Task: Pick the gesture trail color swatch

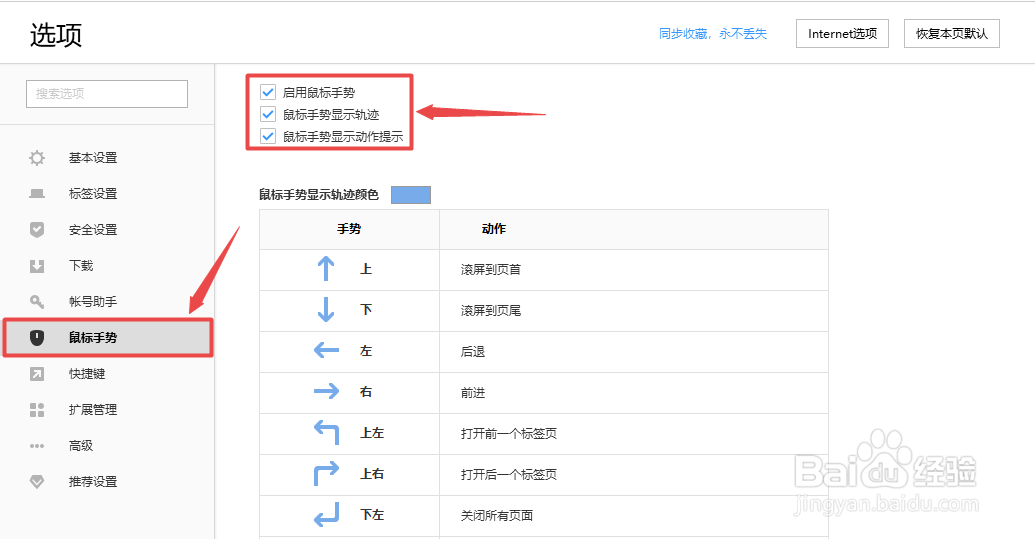Action: point(411,195)
